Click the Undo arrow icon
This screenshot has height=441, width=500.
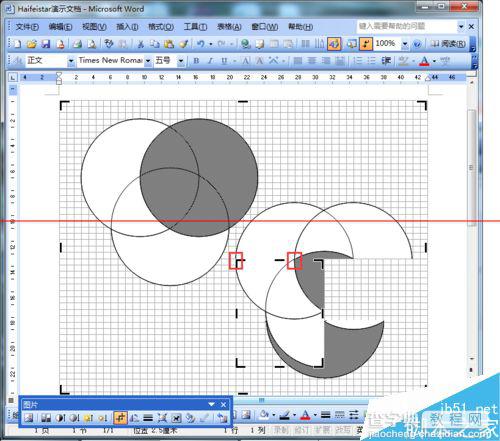click(x=200, y=44)
